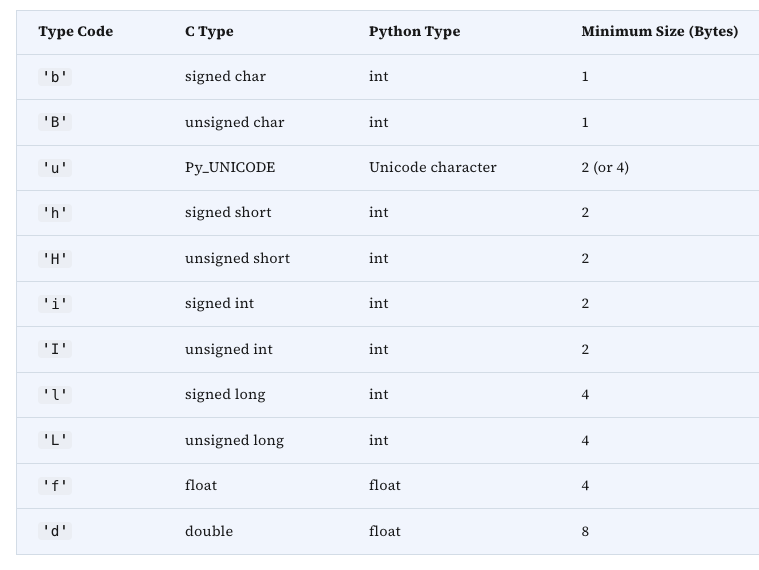Click the 'H' type code badge
The width and height of the screenshot is (759, 570).
point(55,259)
